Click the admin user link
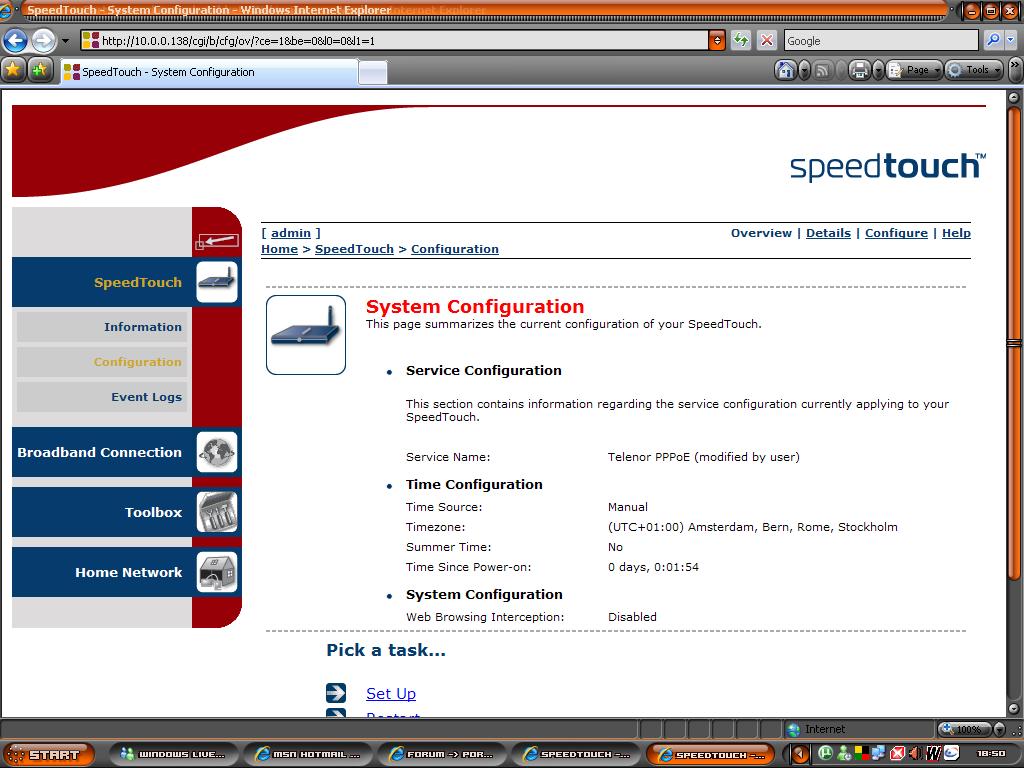The height and width of the screenshot is (768, 1024). pyautogui.click(x=291, y=233)
